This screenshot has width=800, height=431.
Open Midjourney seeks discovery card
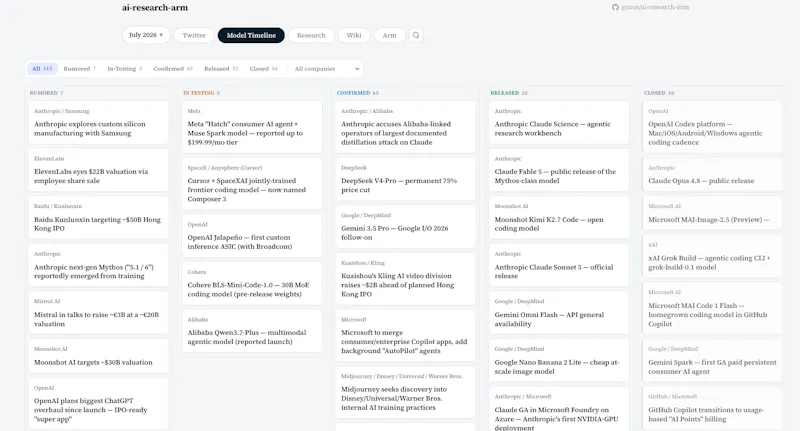(x=406, y=392)
